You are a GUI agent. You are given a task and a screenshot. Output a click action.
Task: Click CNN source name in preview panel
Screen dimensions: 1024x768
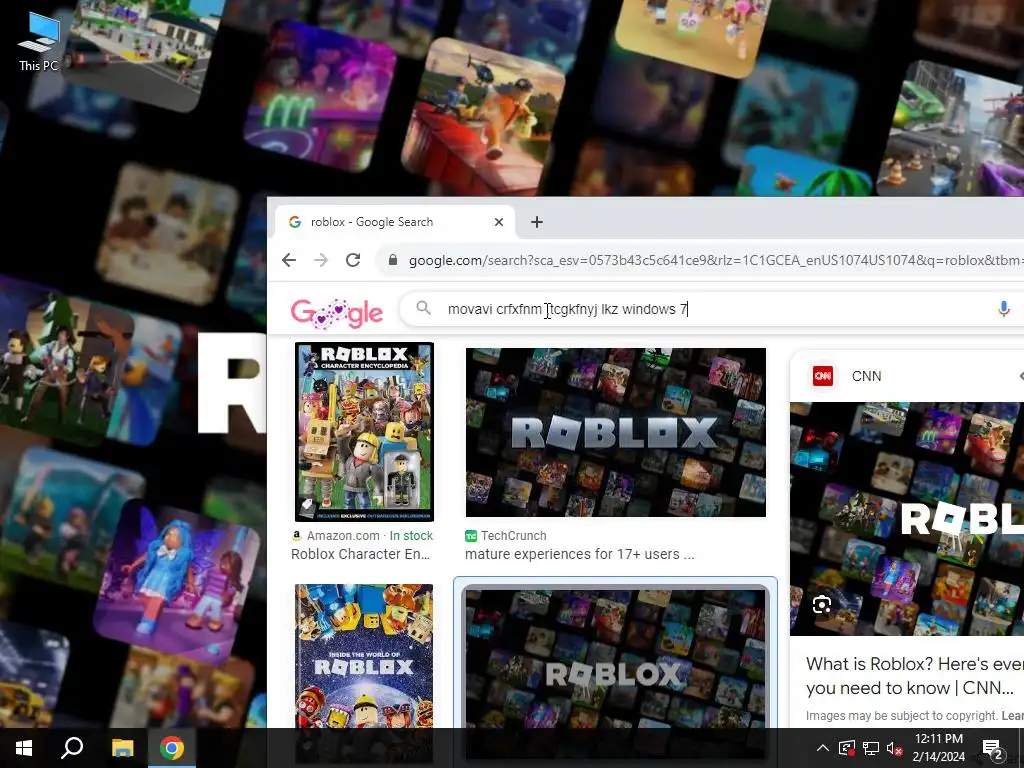pyautogui.click(x=867, y=376)
